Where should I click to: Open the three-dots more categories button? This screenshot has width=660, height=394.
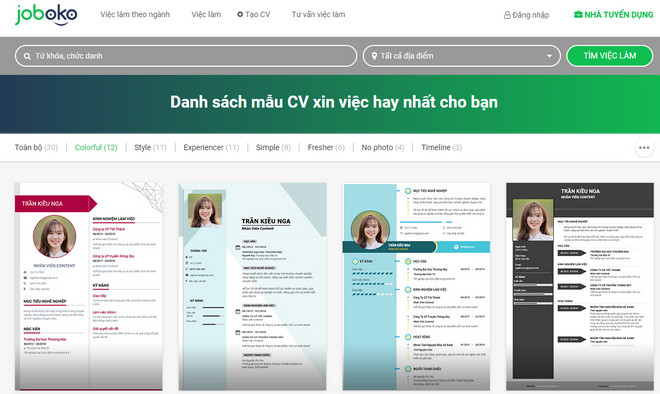tap(644, 148)
